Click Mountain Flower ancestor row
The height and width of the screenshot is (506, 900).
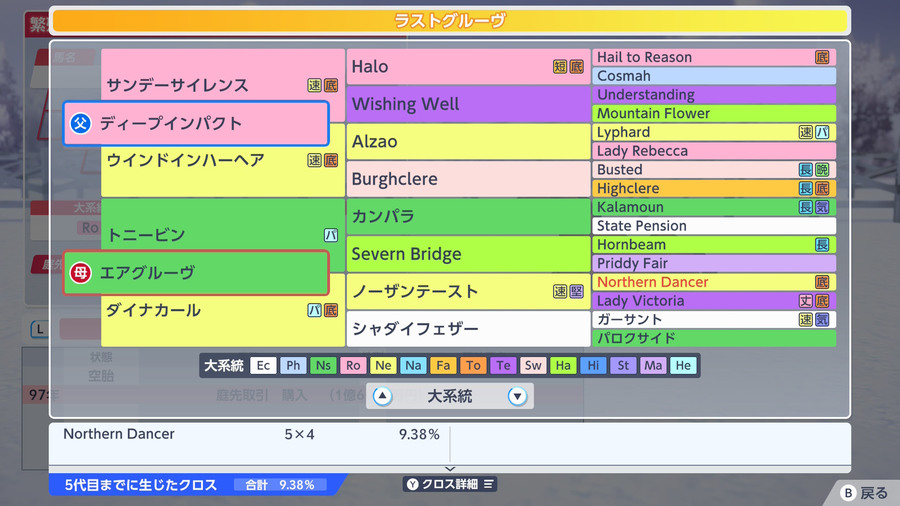point(714,114)
